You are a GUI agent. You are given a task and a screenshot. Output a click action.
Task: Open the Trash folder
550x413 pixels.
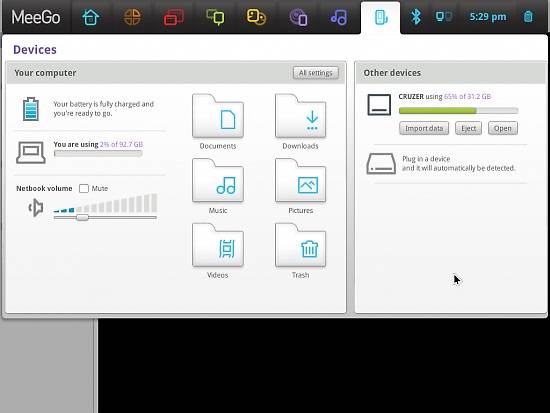tap(301, 251)
